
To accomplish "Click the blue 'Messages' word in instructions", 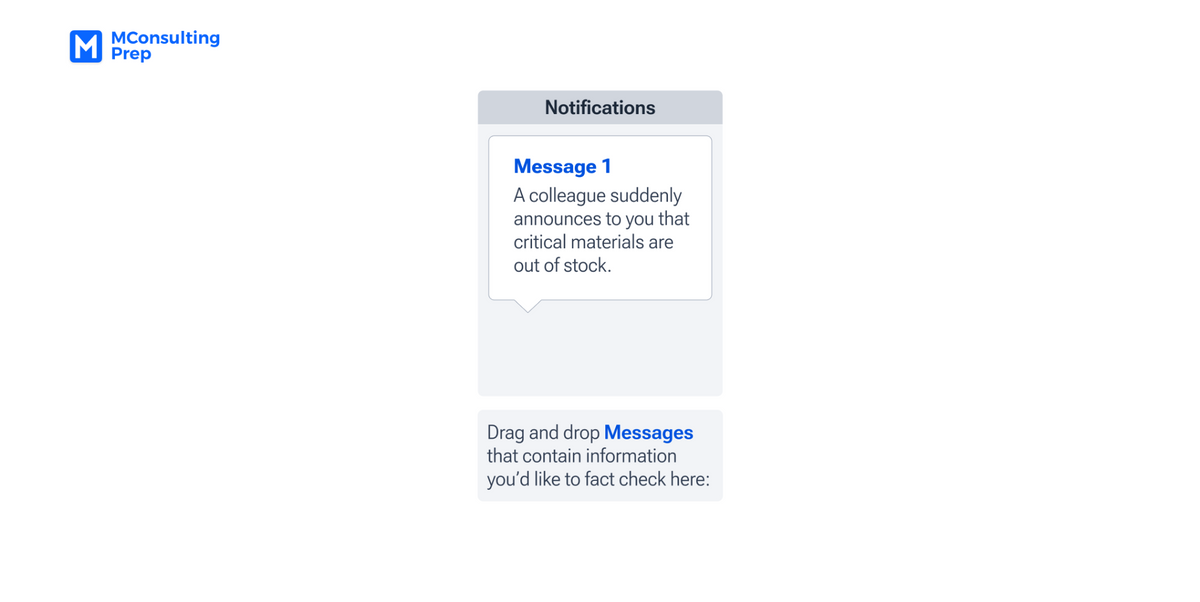I will point(649,433).
